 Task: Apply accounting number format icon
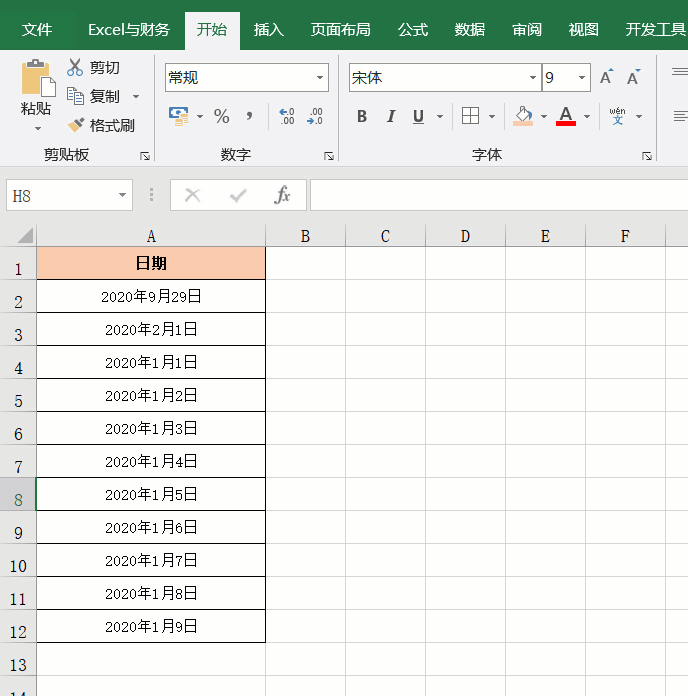pos(178,116)
